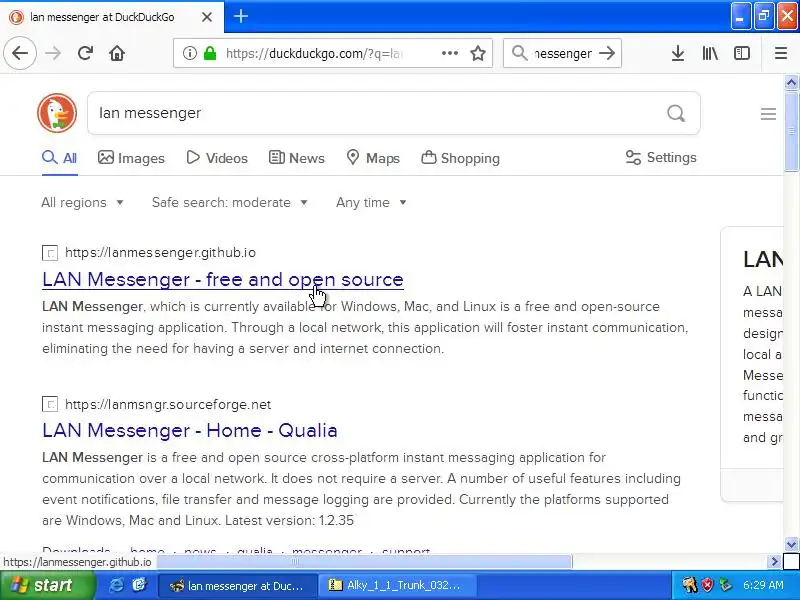Click lan messenger taskbar button

pyautogui.click(x=237, y=585)
